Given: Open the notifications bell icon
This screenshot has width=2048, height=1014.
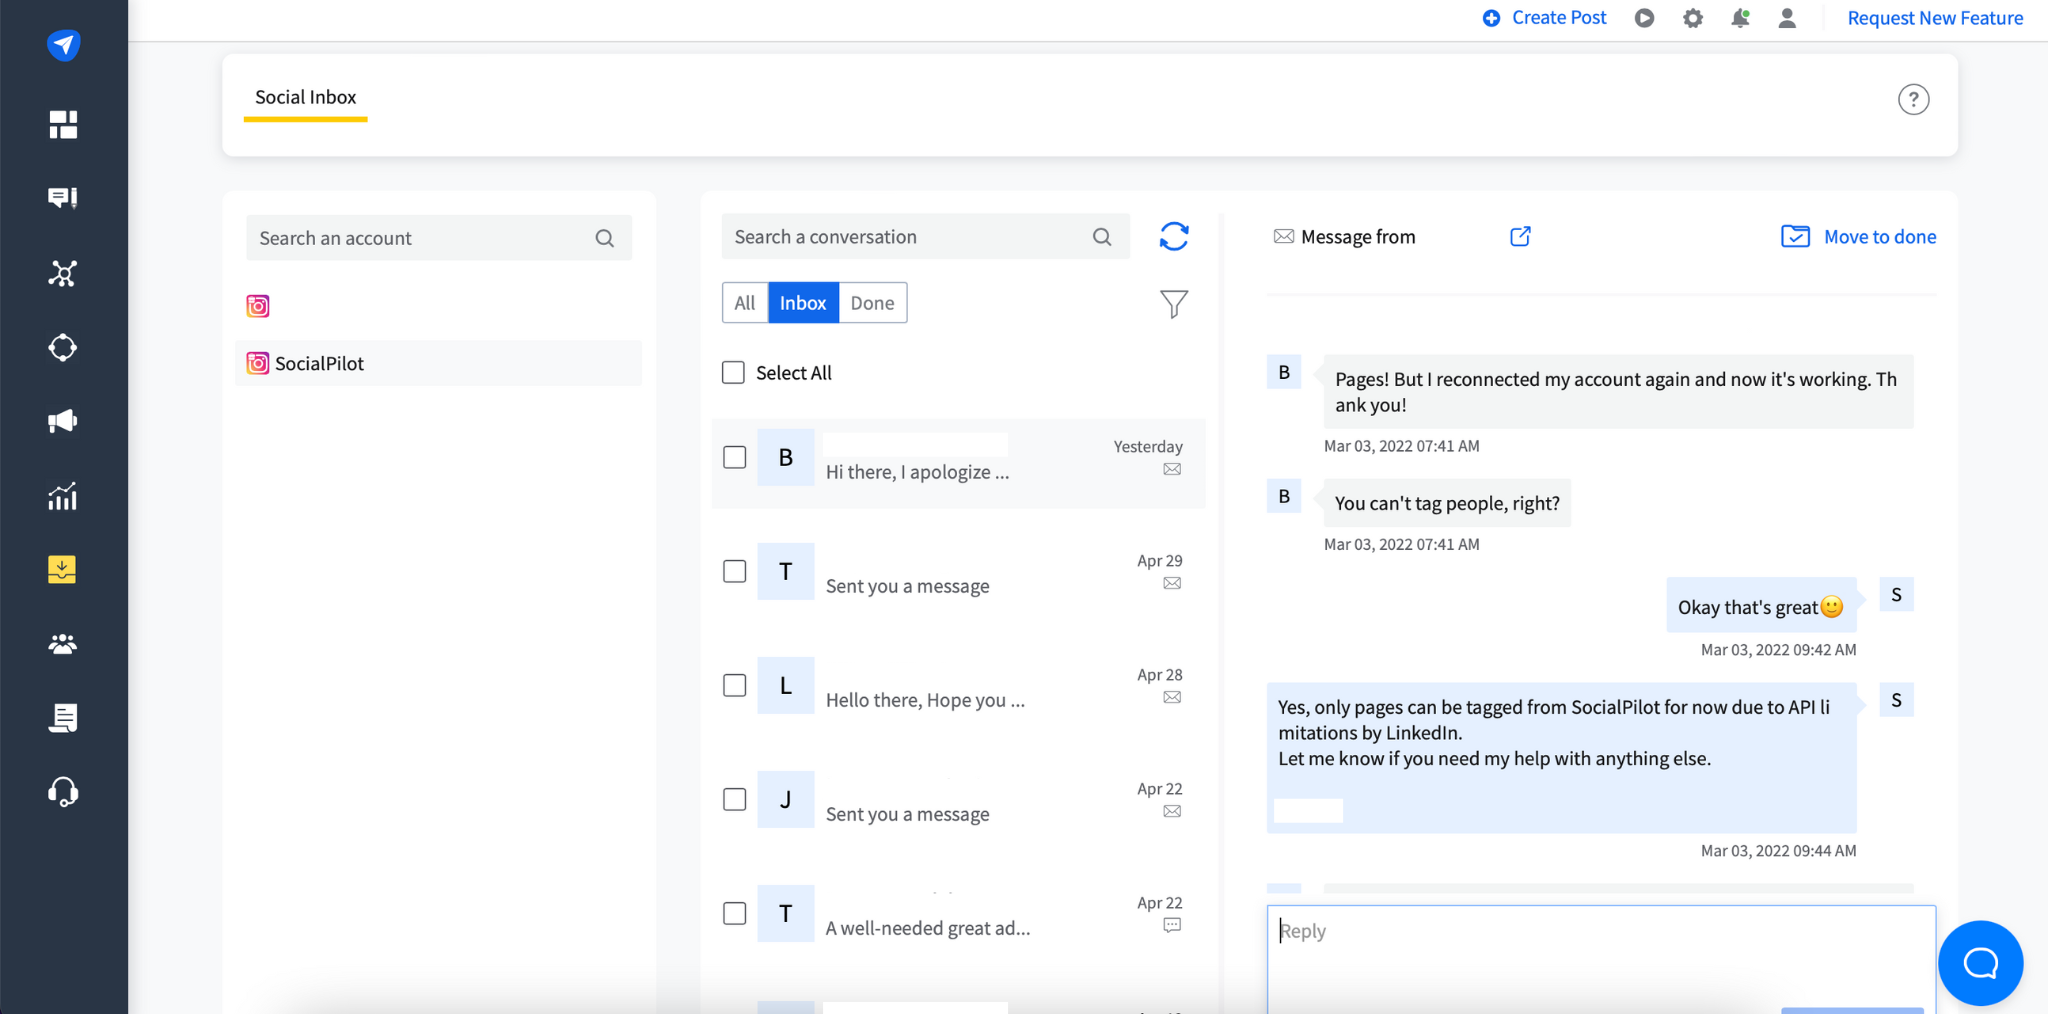Looking at the screenshot, I should [x=1740, y=18].
